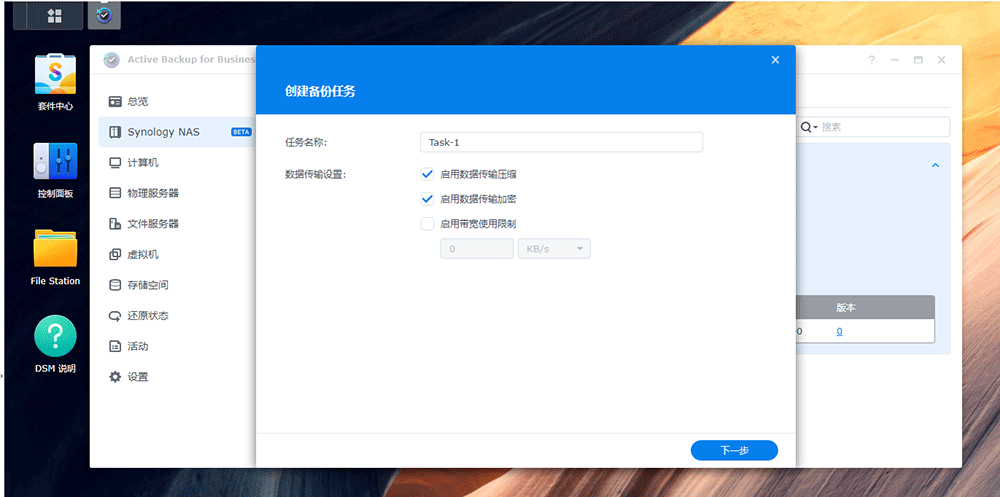The width and height of the screenshot is (1000, 497).
Task: Click the help question mark in window title bar
Action: [x=872, y=60]
